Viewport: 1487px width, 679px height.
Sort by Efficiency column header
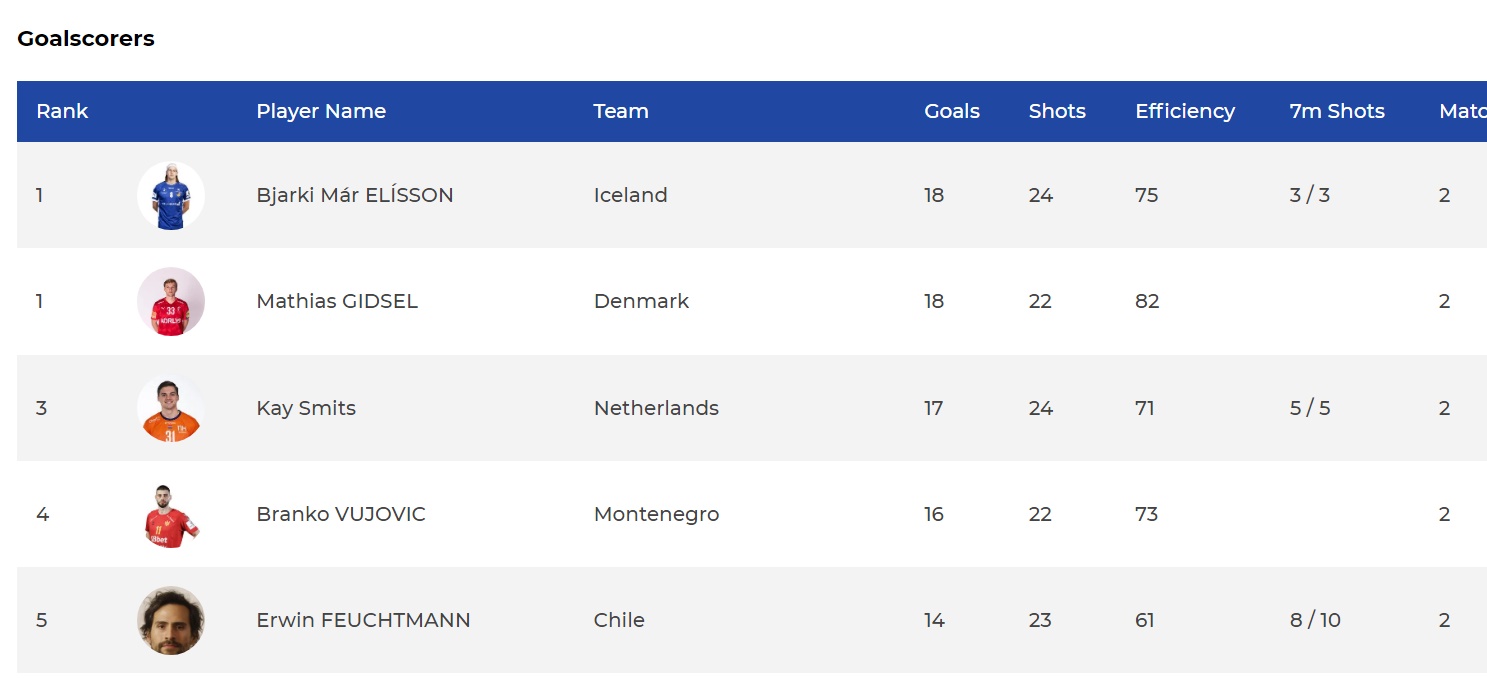1185,111
